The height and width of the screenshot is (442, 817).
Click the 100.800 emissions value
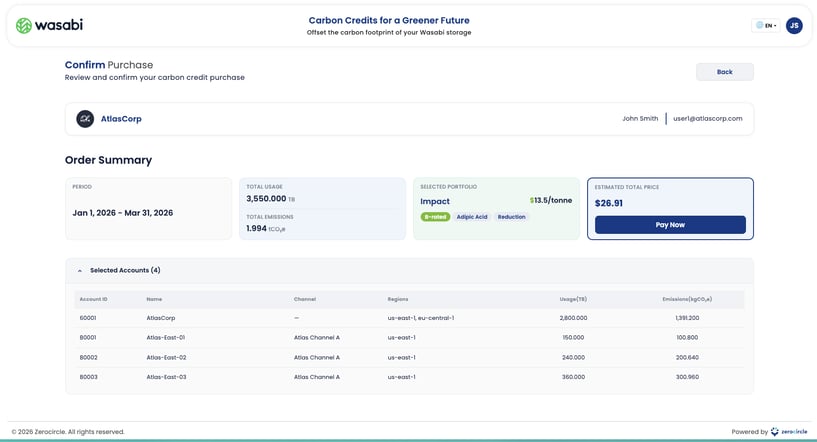pos(687,338)
